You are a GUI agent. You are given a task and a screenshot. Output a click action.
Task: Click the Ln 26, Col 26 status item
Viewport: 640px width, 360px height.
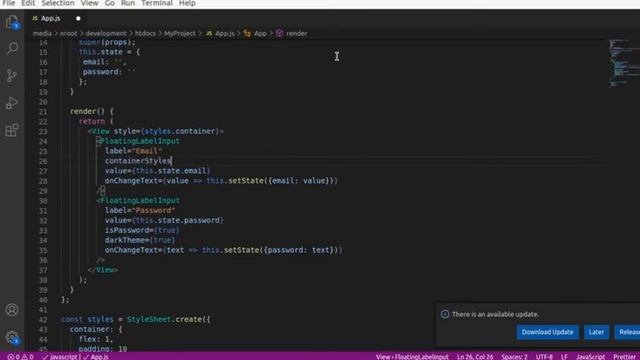(475, 357)
